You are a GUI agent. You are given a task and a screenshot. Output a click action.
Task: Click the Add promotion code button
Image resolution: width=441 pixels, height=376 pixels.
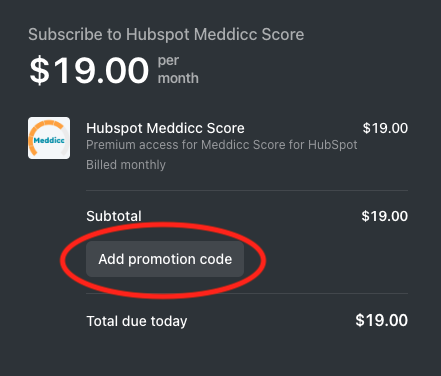[x=165, y=259]
